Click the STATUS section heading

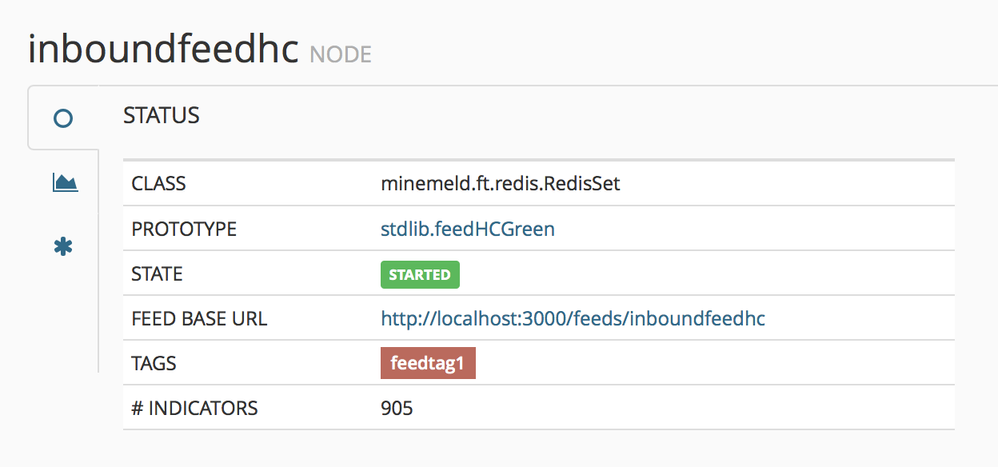click(161, 116)
